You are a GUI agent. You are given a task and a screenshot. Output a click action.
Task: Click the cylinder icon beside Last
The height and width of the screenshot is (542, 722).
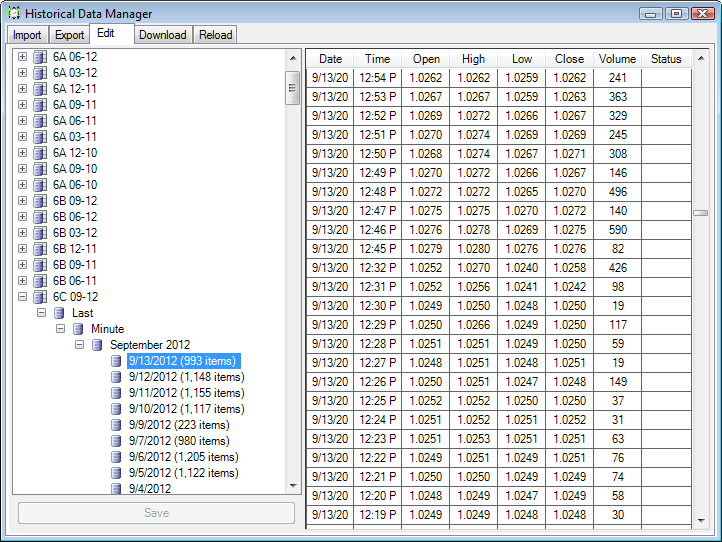coord(59,313)
